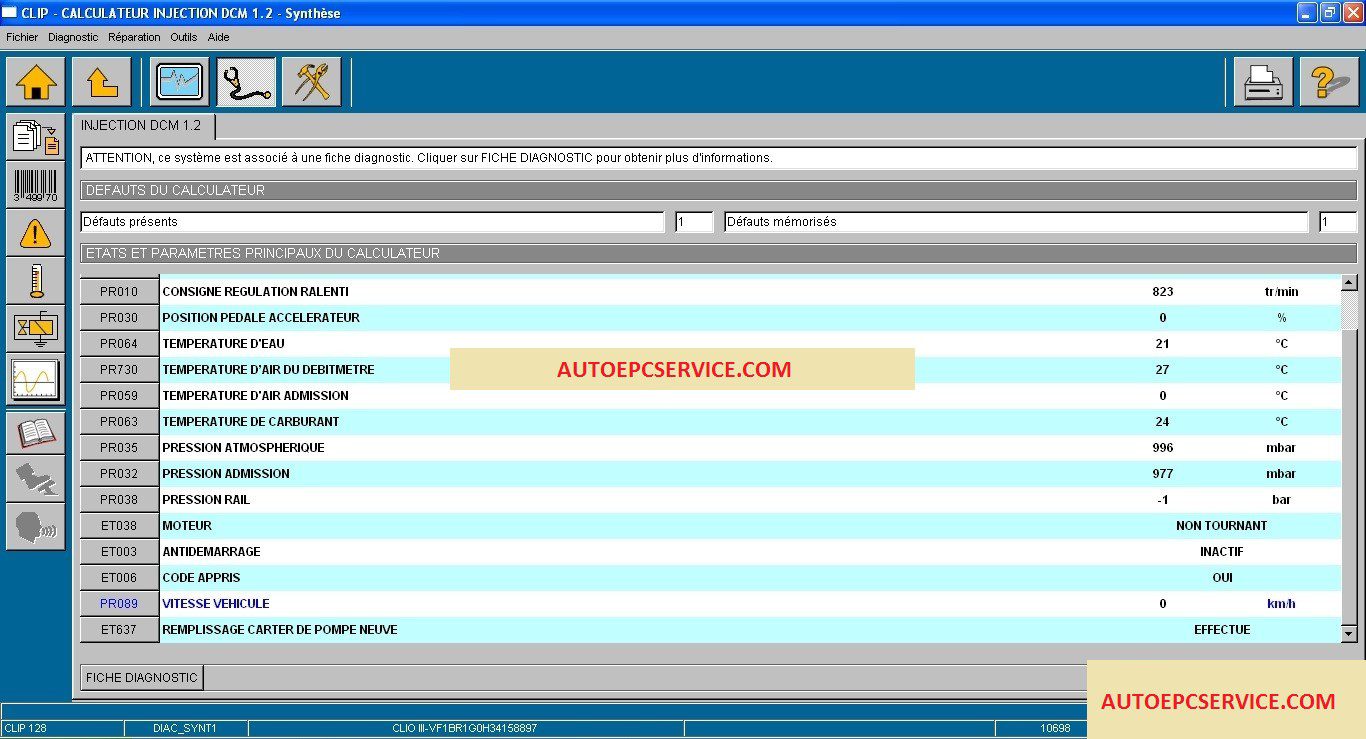The height and width of the screenshot is (739, 1366).
Task: Click the ET038 state button
Action: point(119,526)
